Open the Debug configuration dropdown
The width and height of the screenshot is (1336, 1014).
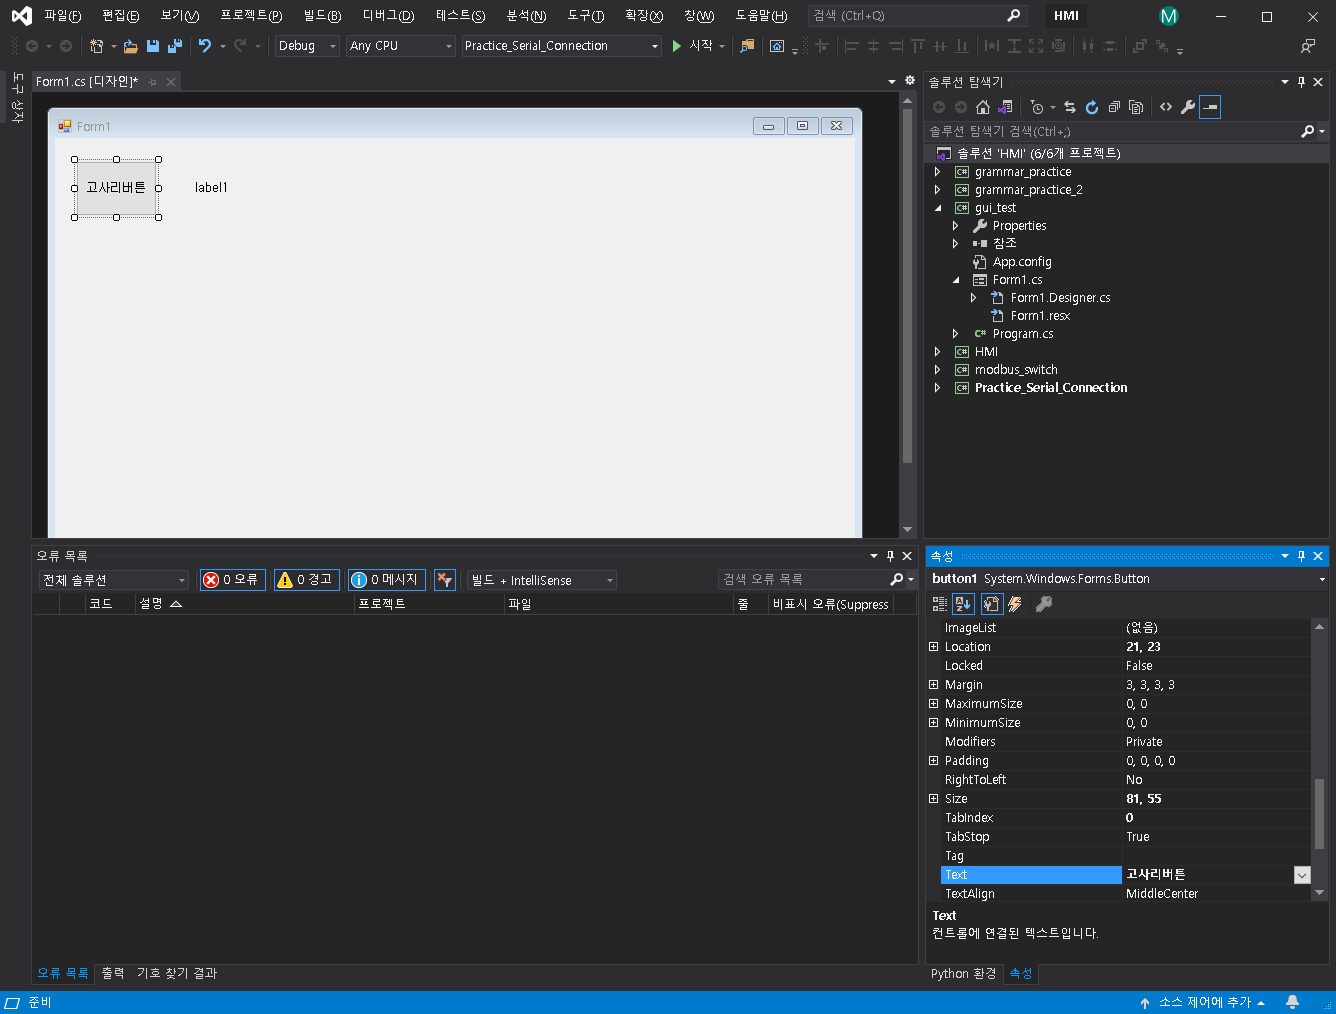point(307,46)
